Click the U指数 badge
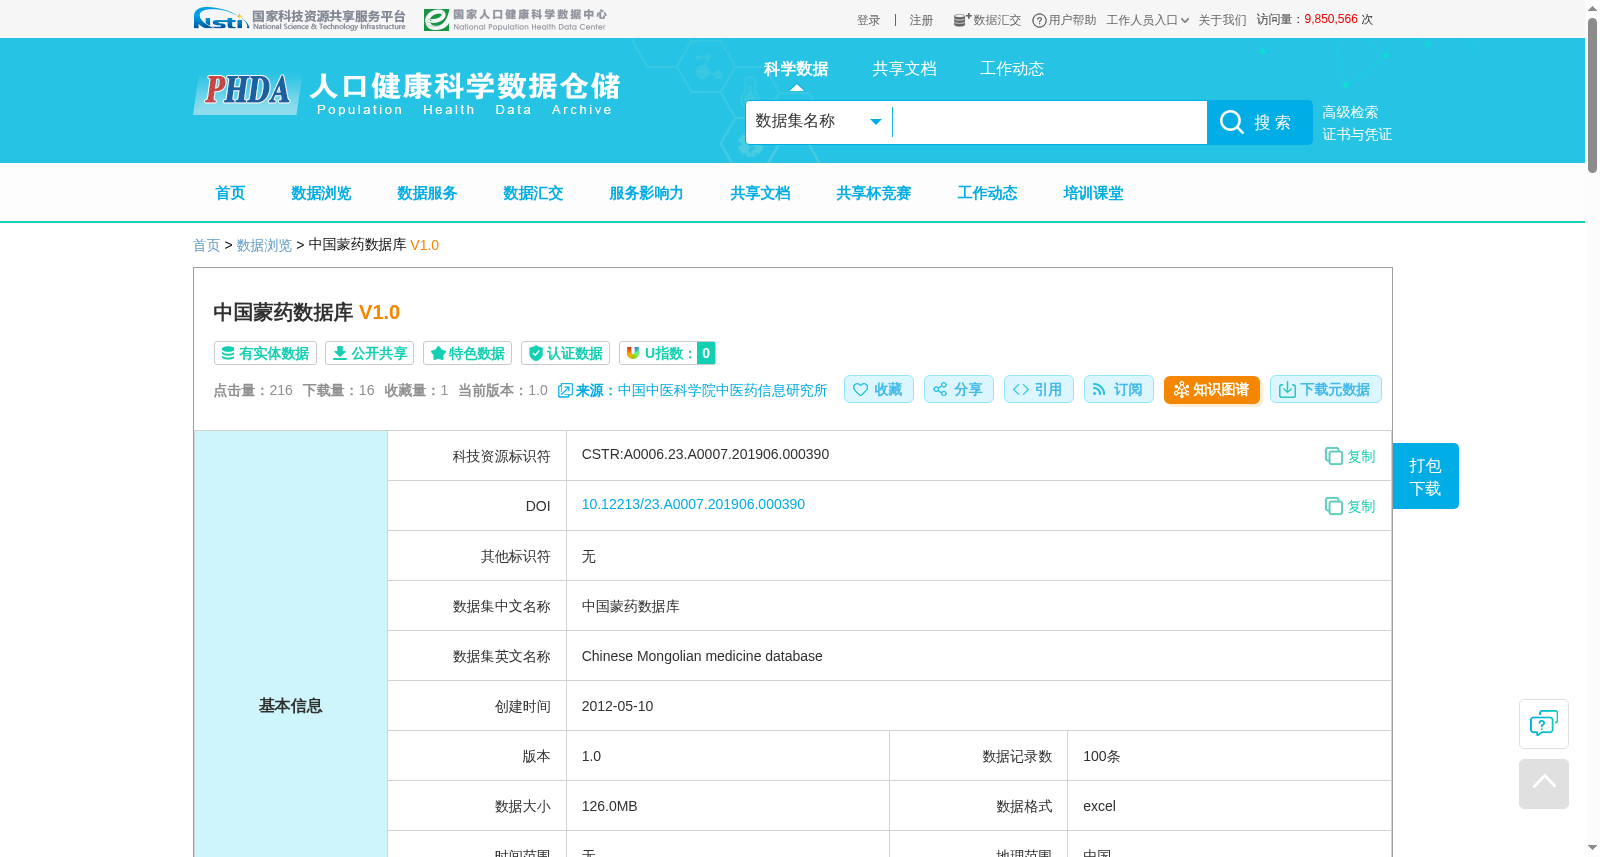Screen dimensions: 1600x857 coord(667,353)
